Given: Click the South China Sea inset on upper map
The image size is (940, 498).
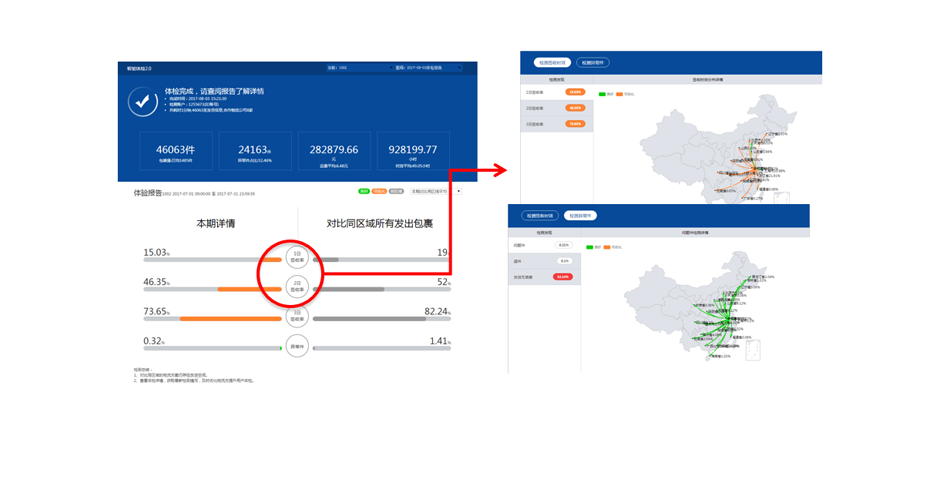Looking at the screenshot, I should (783, 199).
